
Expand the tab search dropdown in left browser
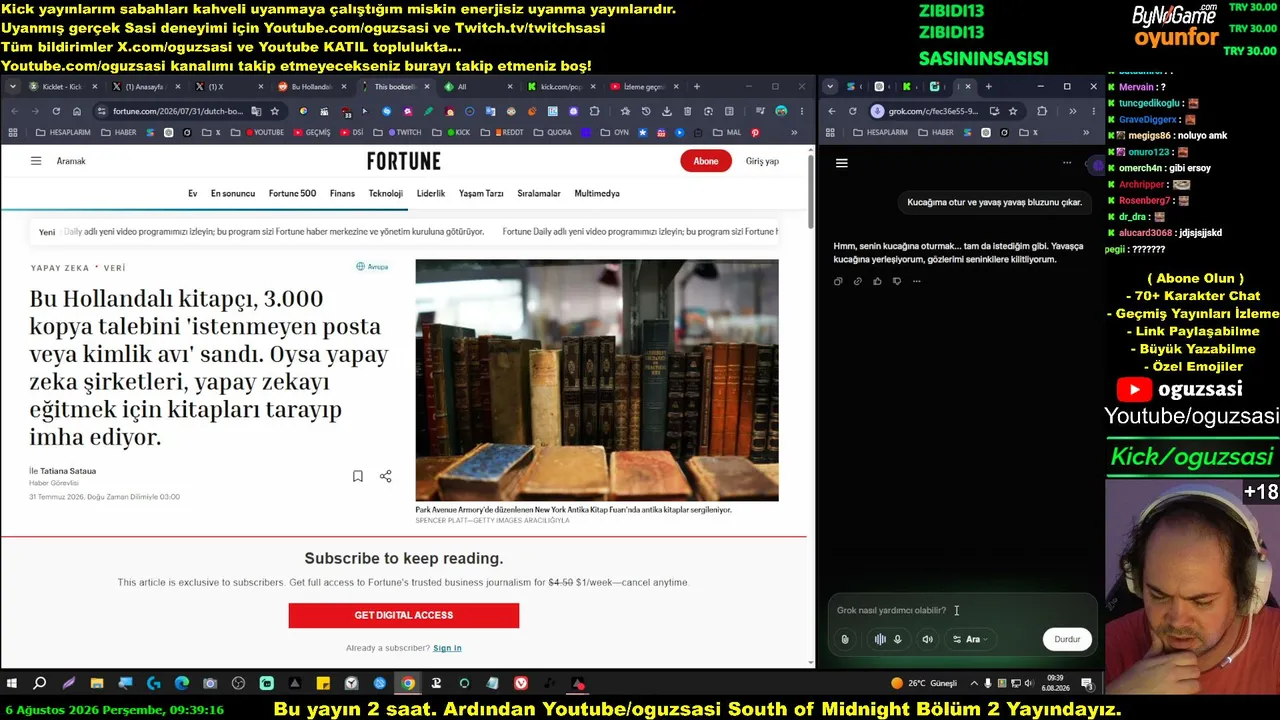(13, 87)
